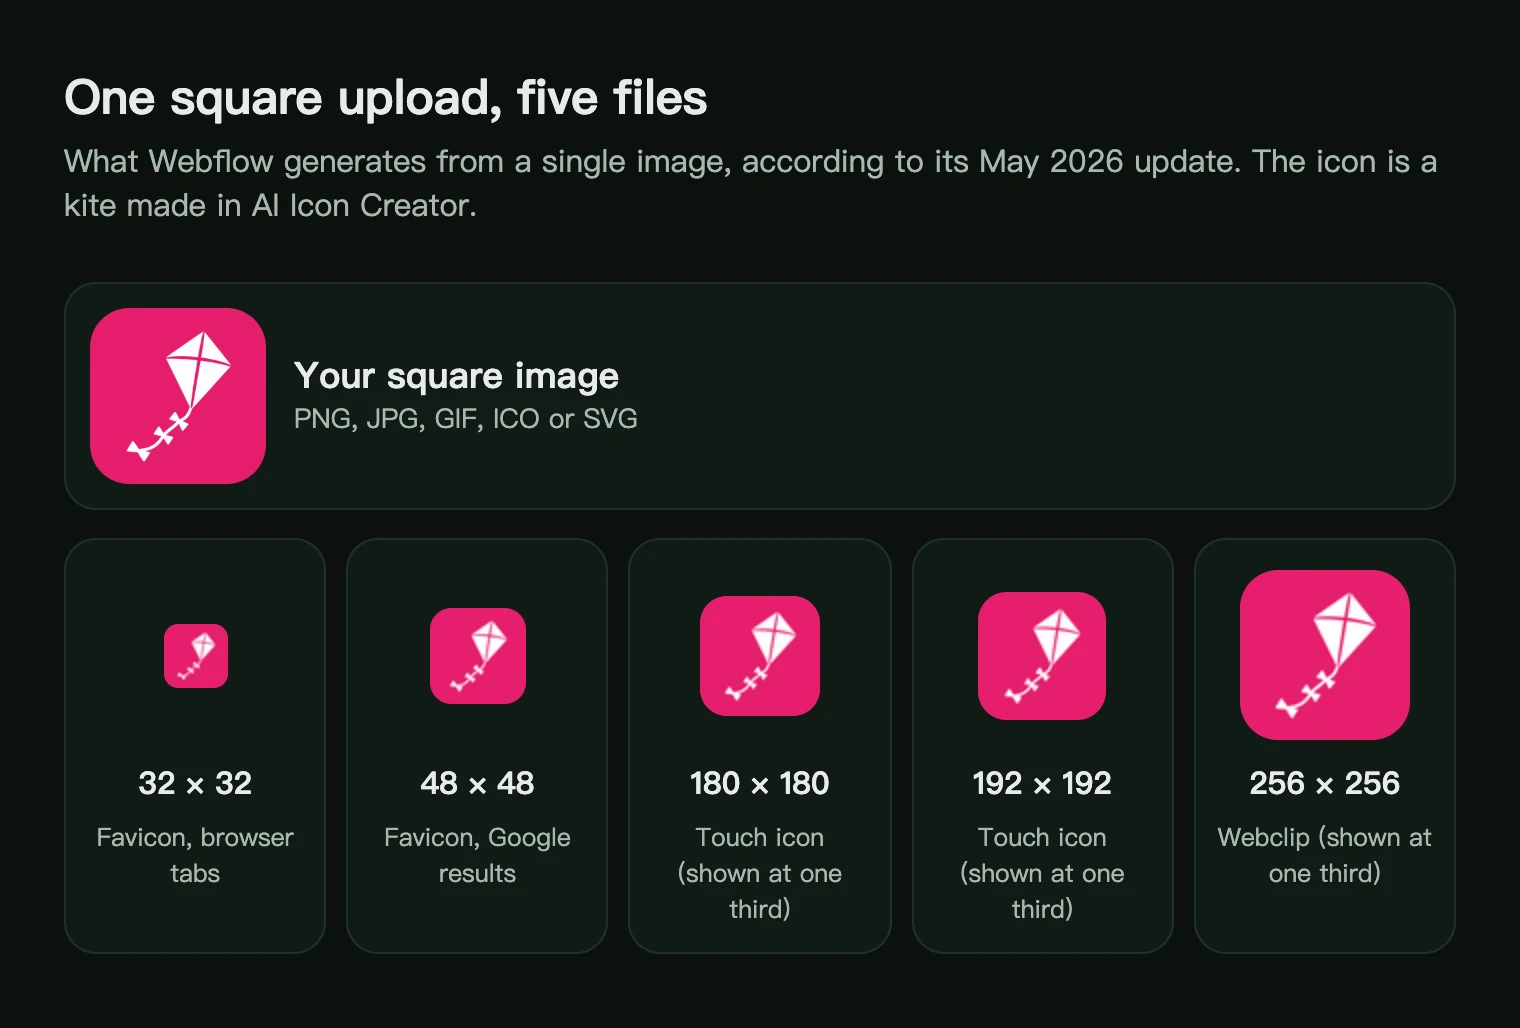Click the 'PNG, JPG, GIF, ICO or SVG' text

click(x=466, y=419)
